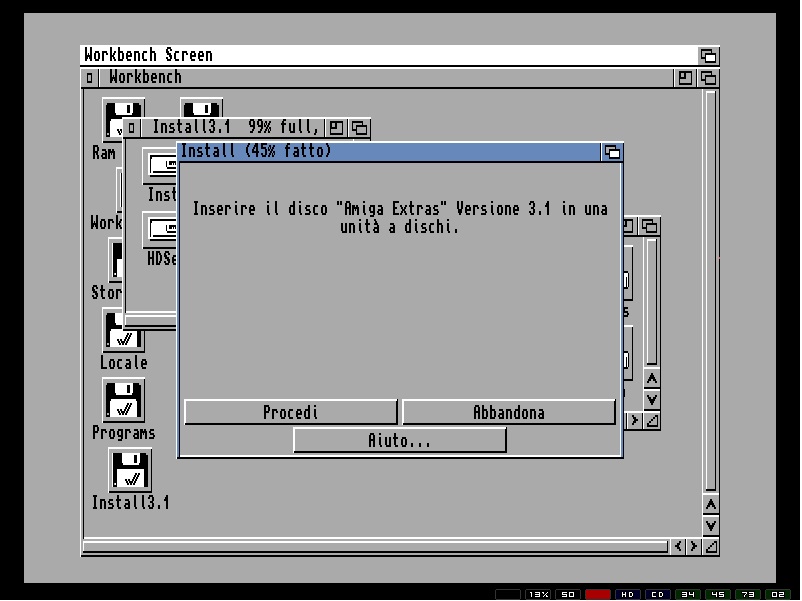The width and height of the screenshot is (802, 601).
Task: Click the floppy drive indicator showing 45
Action: tap(718, 594)
